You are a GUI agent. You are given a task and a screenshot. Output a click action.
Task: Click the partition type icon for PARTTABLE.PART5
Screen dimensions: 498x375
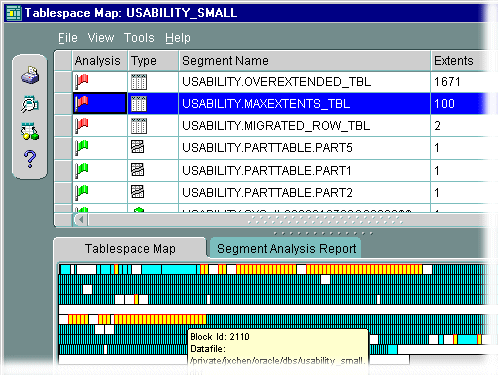[137, 147]
